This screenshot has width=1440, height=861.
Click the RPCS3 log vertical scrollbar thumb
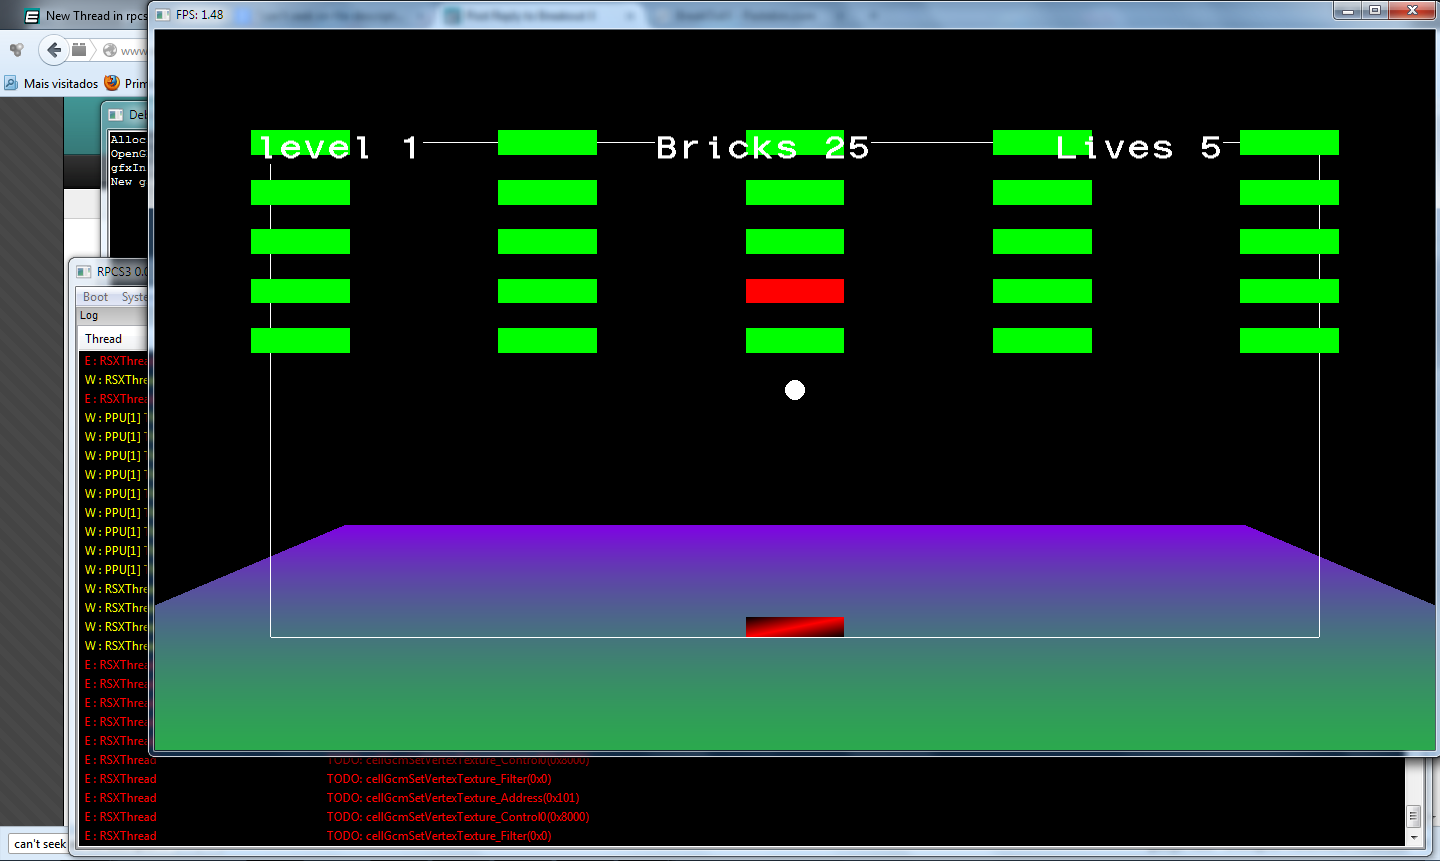[1414, 816]
